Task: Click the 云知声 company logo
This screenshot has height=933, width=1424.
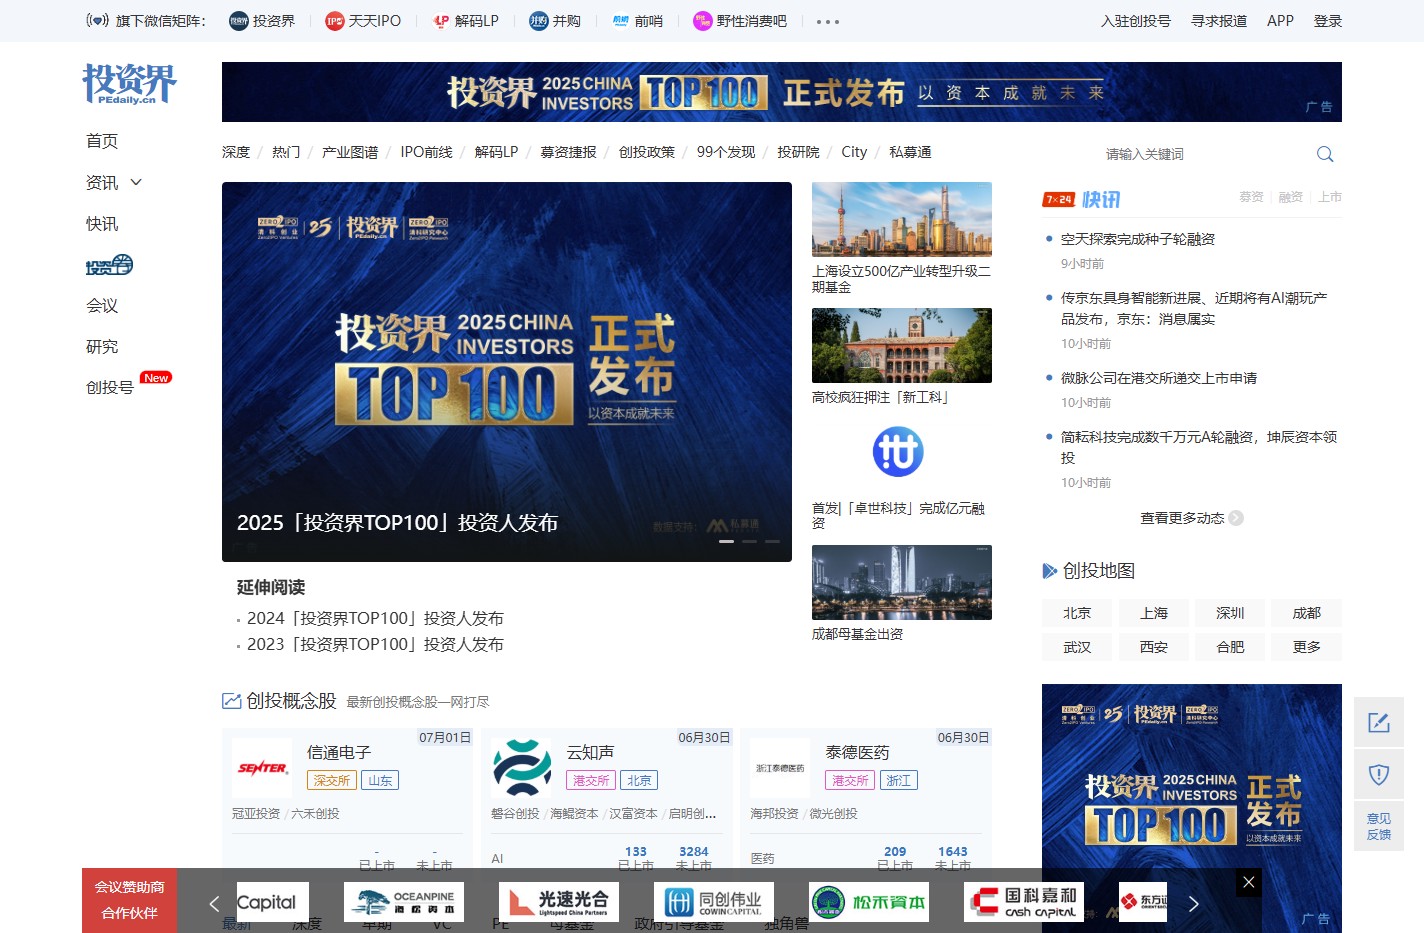Action: tap(522, 768)
